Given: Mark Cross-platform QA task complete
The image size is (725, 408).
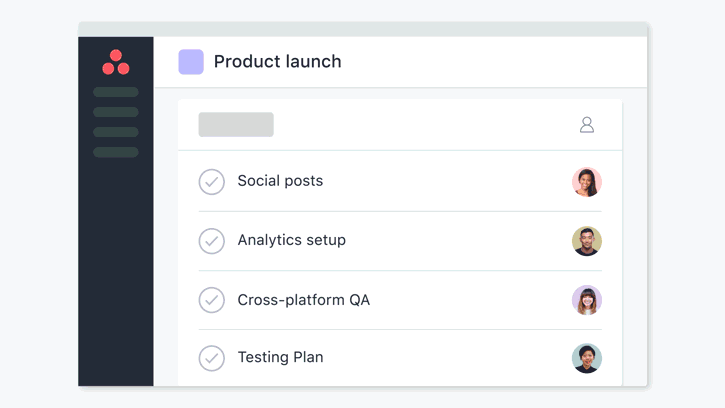Looking at the screenshot, I should (212, 300).
